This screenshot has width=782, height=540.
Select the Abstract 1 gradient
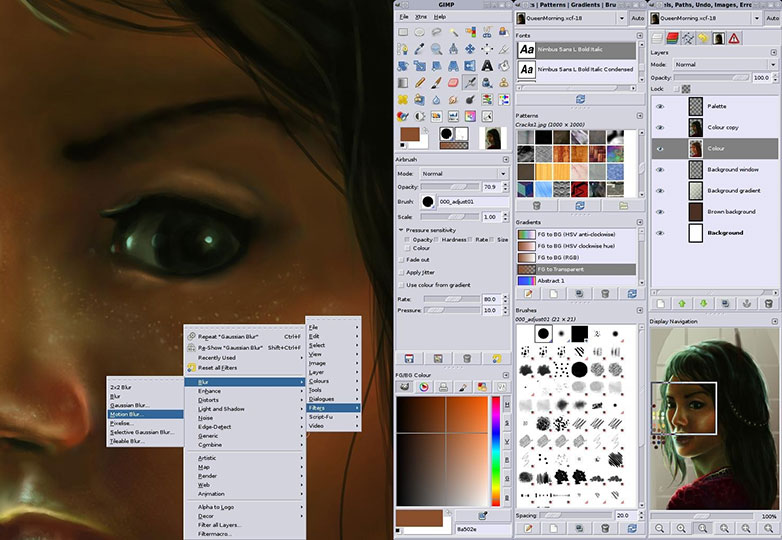coord(577,281)
